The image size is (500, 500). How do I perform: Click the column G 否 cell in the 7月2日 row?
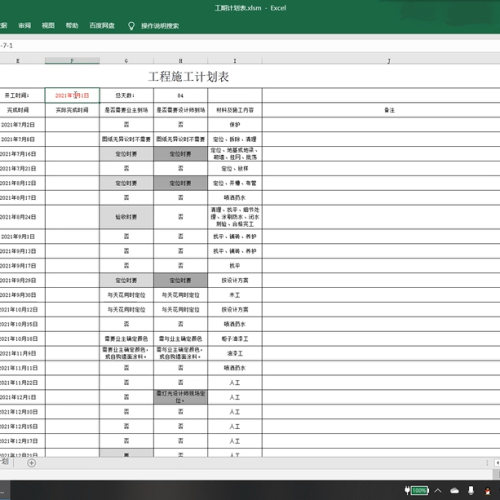(126, 125)
